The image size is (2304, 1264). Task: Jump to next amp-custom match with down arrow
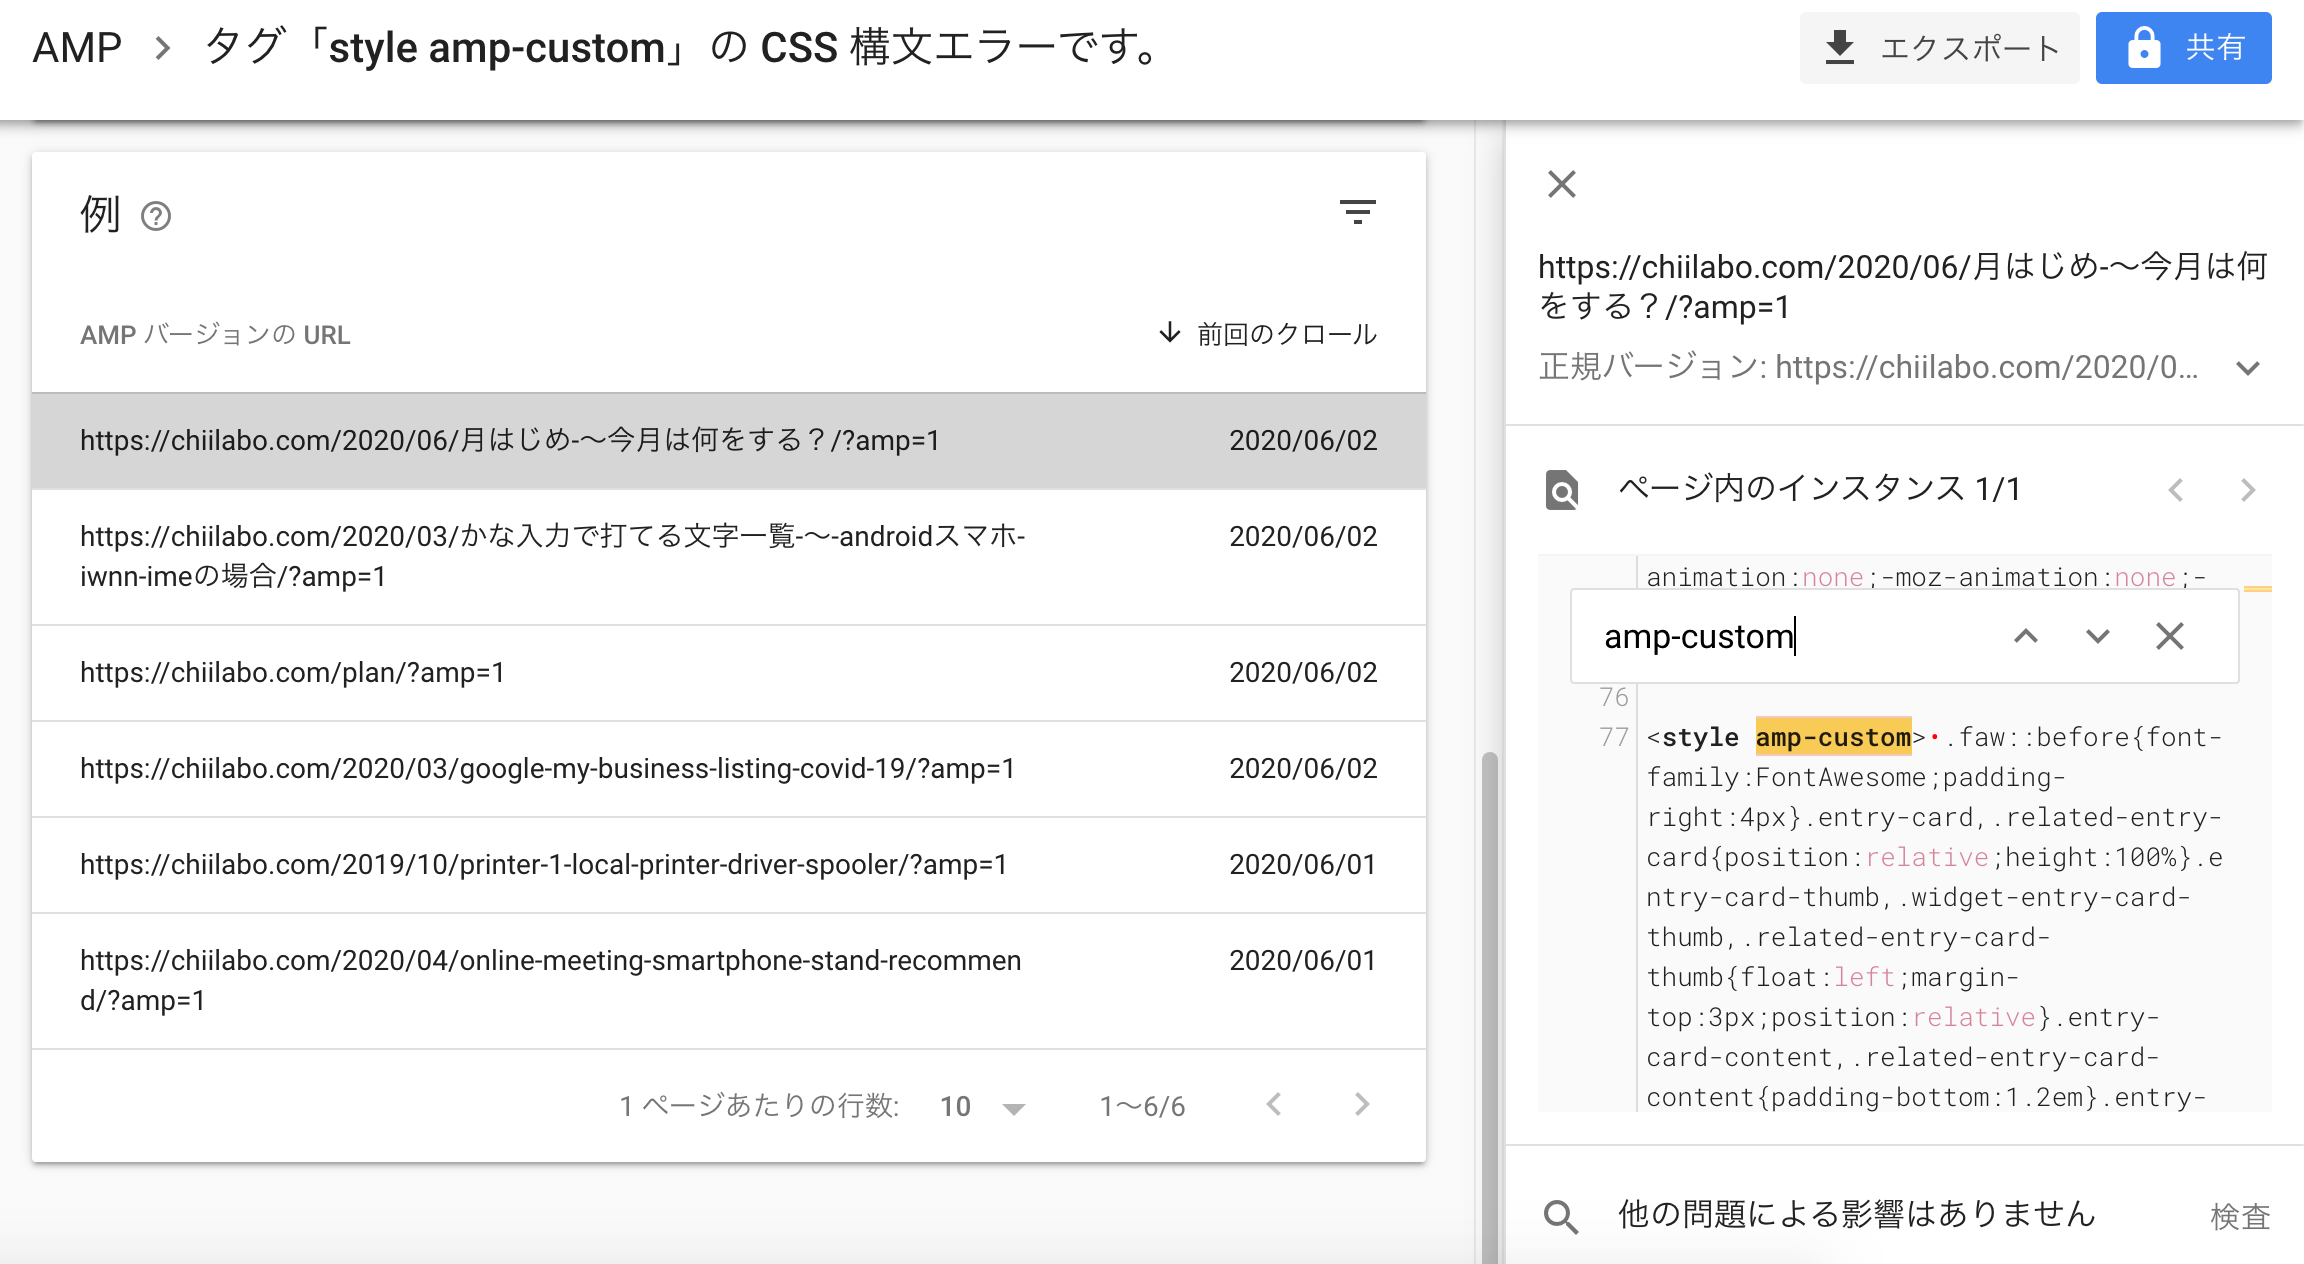tap(2098, 636)
